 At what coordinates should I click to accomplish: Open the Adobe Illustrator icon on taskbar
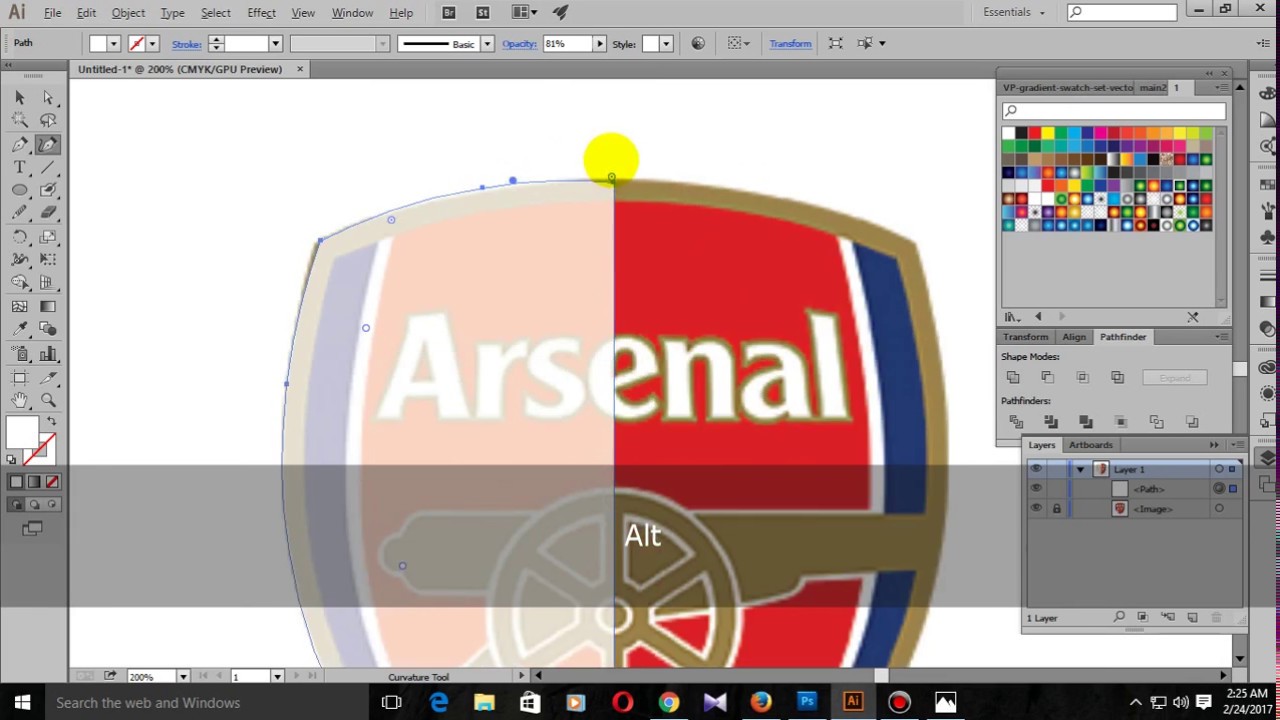(x=852, y=702)
